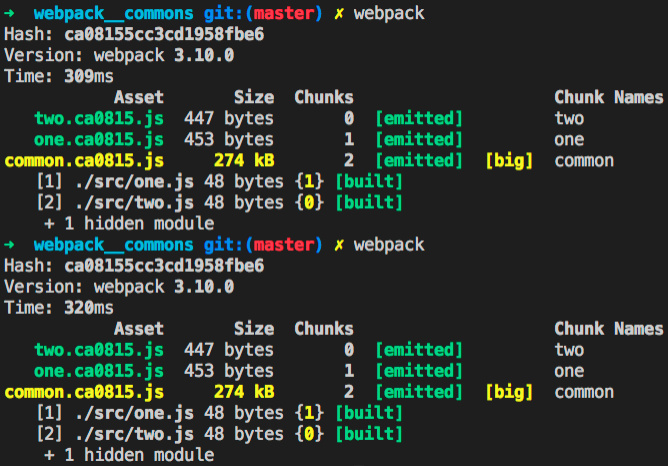The width and height of the screenshot is (668, 466).
Task: Click './src/two.js' module path in the 320ms build
Action: 134,434
